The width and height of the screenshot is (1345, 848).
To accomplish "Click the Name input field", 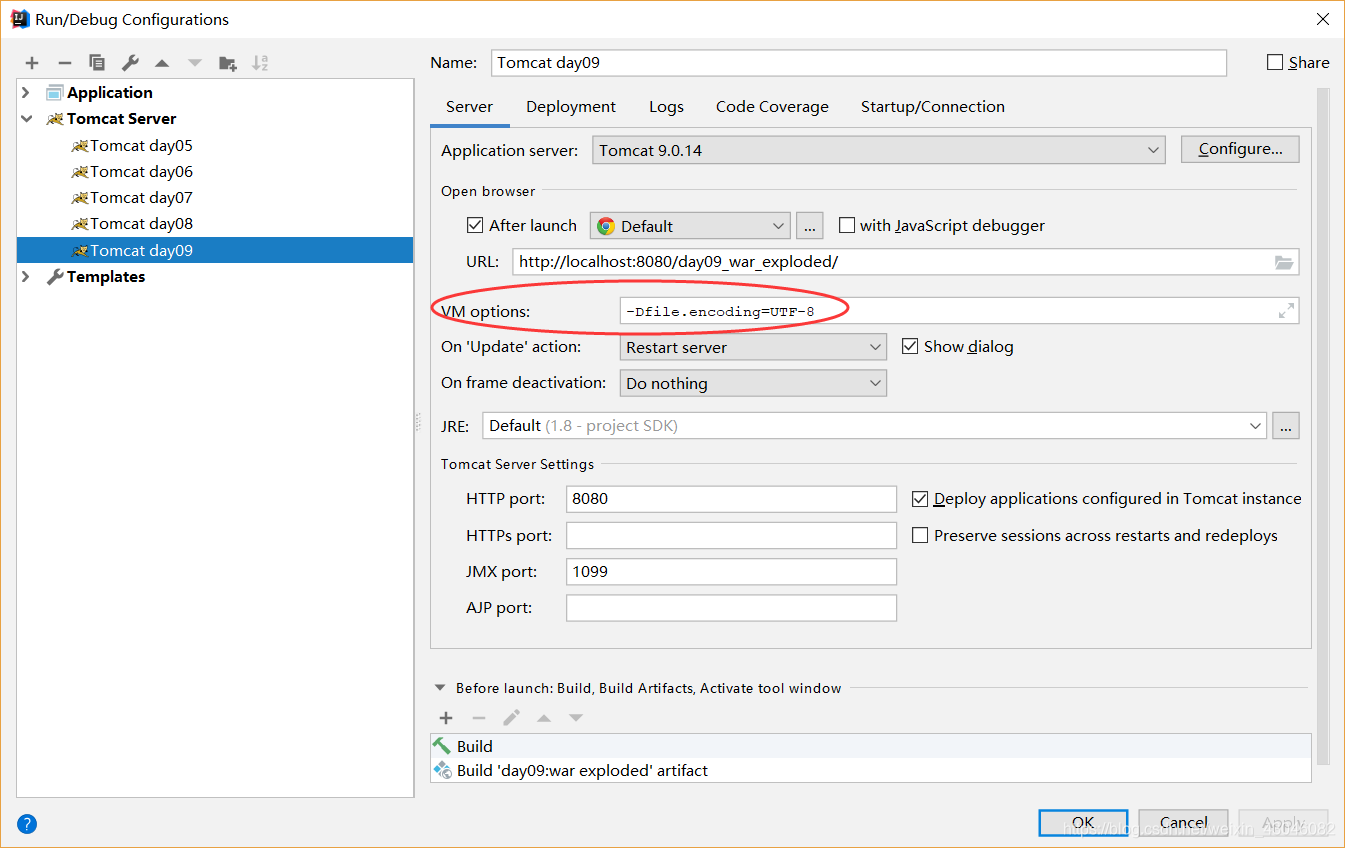I will 859,62.
